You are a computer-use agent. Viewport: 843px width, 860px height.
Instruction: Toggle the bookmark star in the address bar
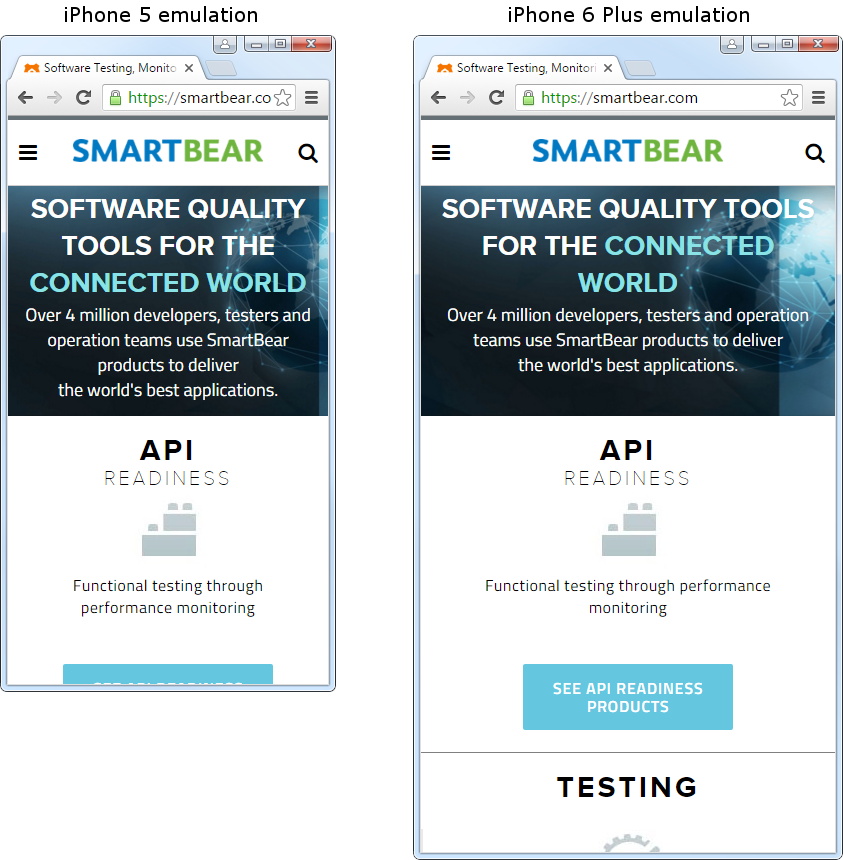pos(790,97)
